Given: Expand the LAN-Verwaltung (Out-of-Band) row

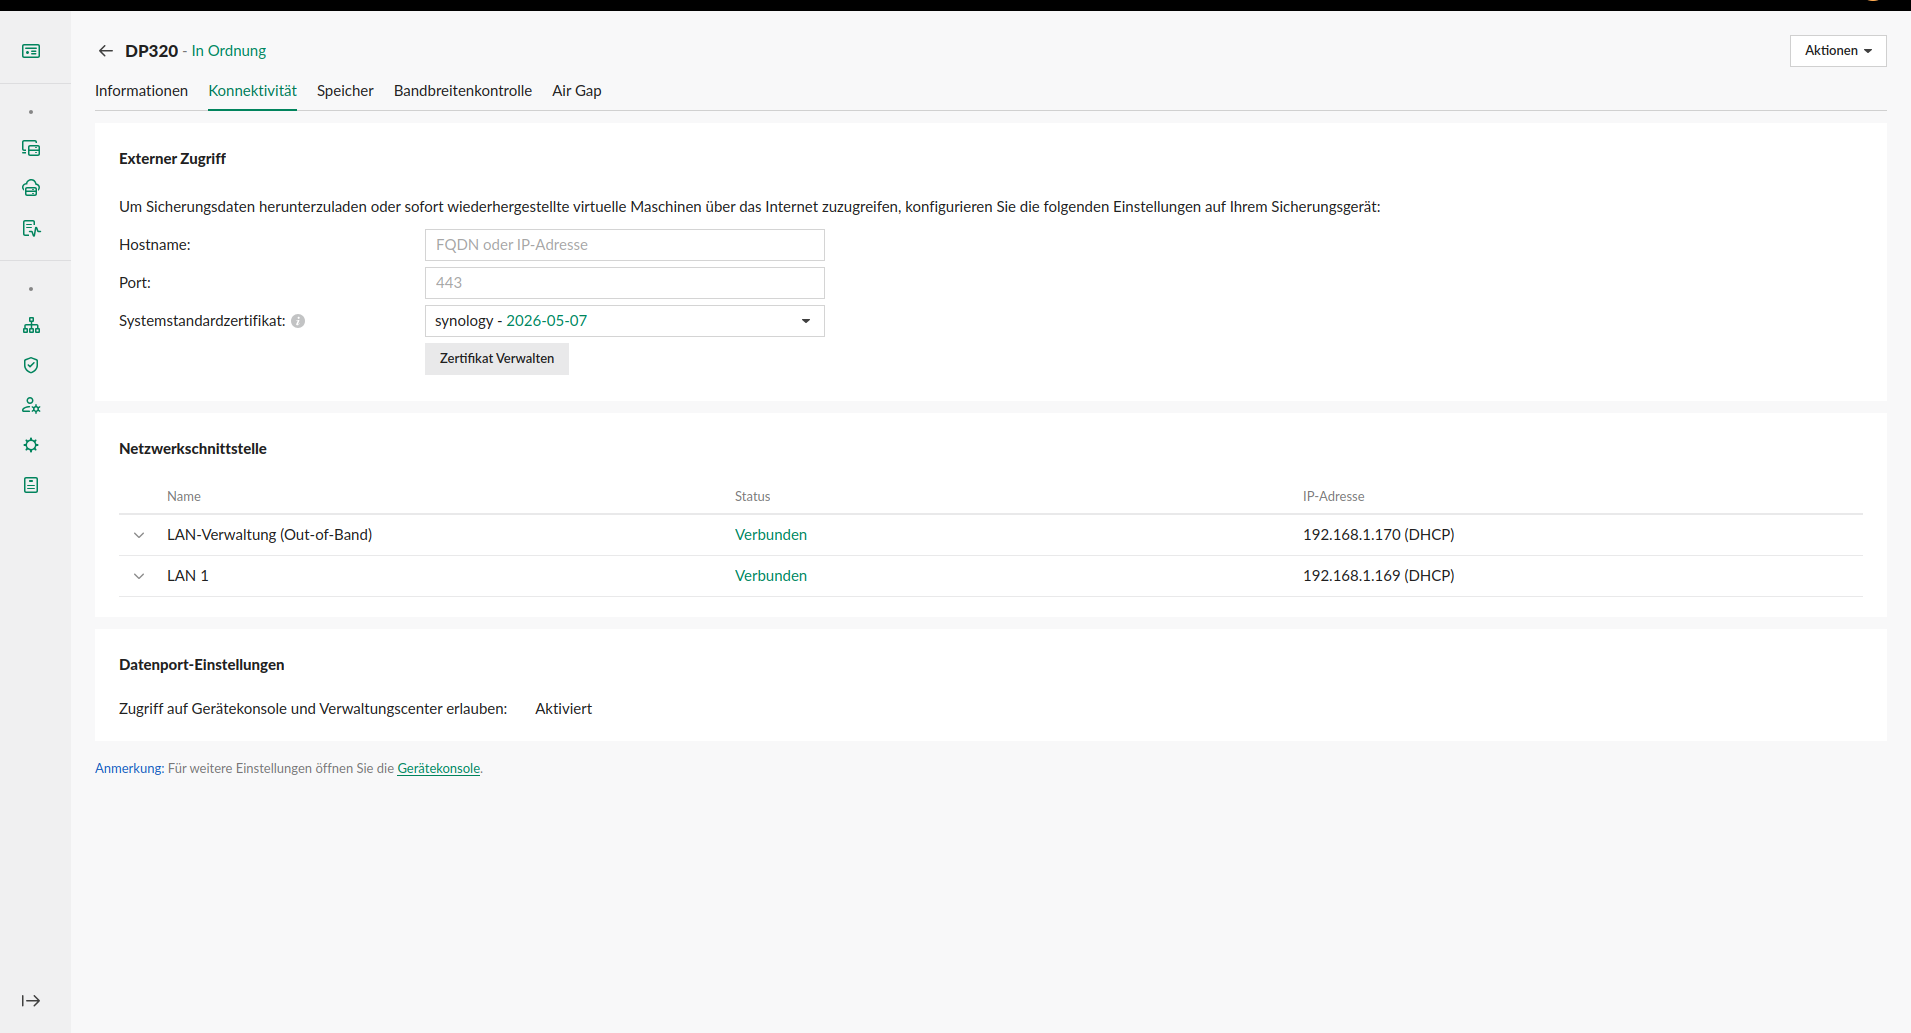Looking at the screenshot, I should click(x=139, y=535).
